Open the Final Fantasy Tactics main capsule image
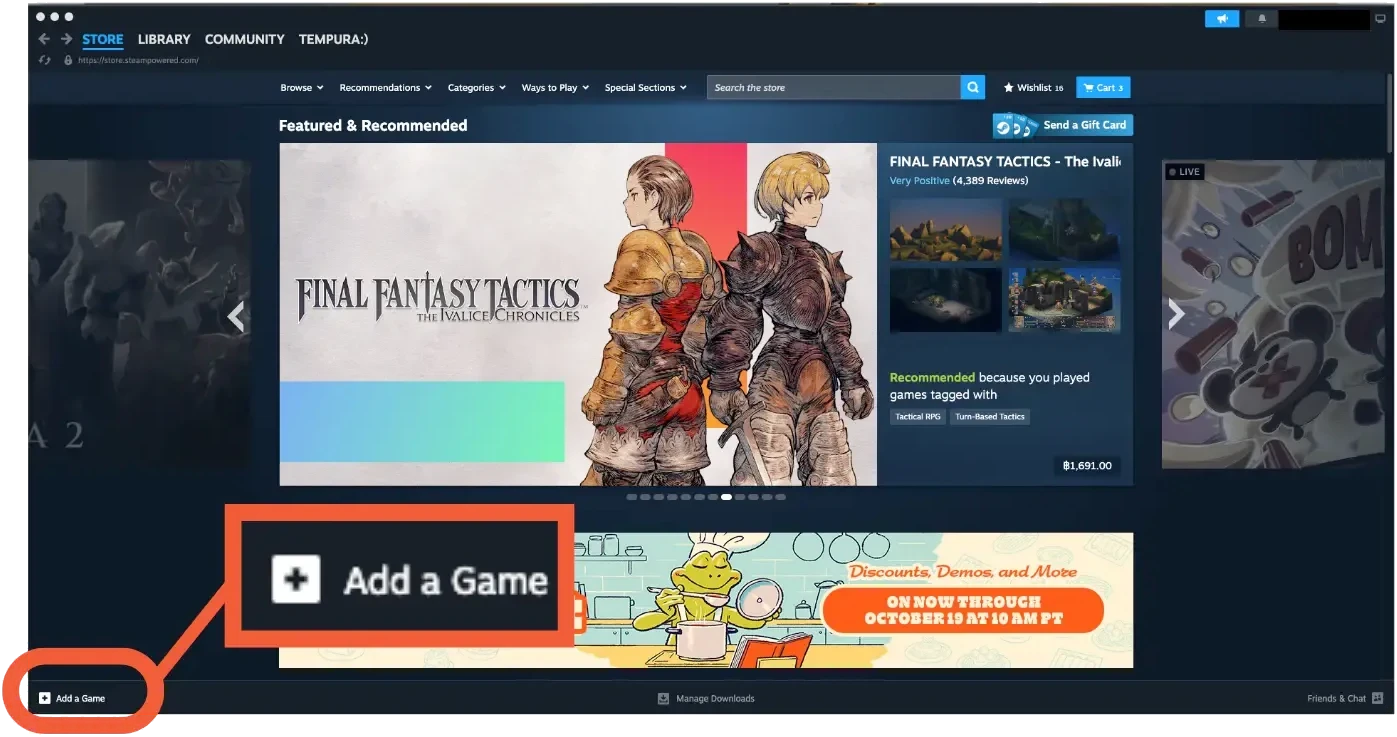 click(x=578, y=314)
